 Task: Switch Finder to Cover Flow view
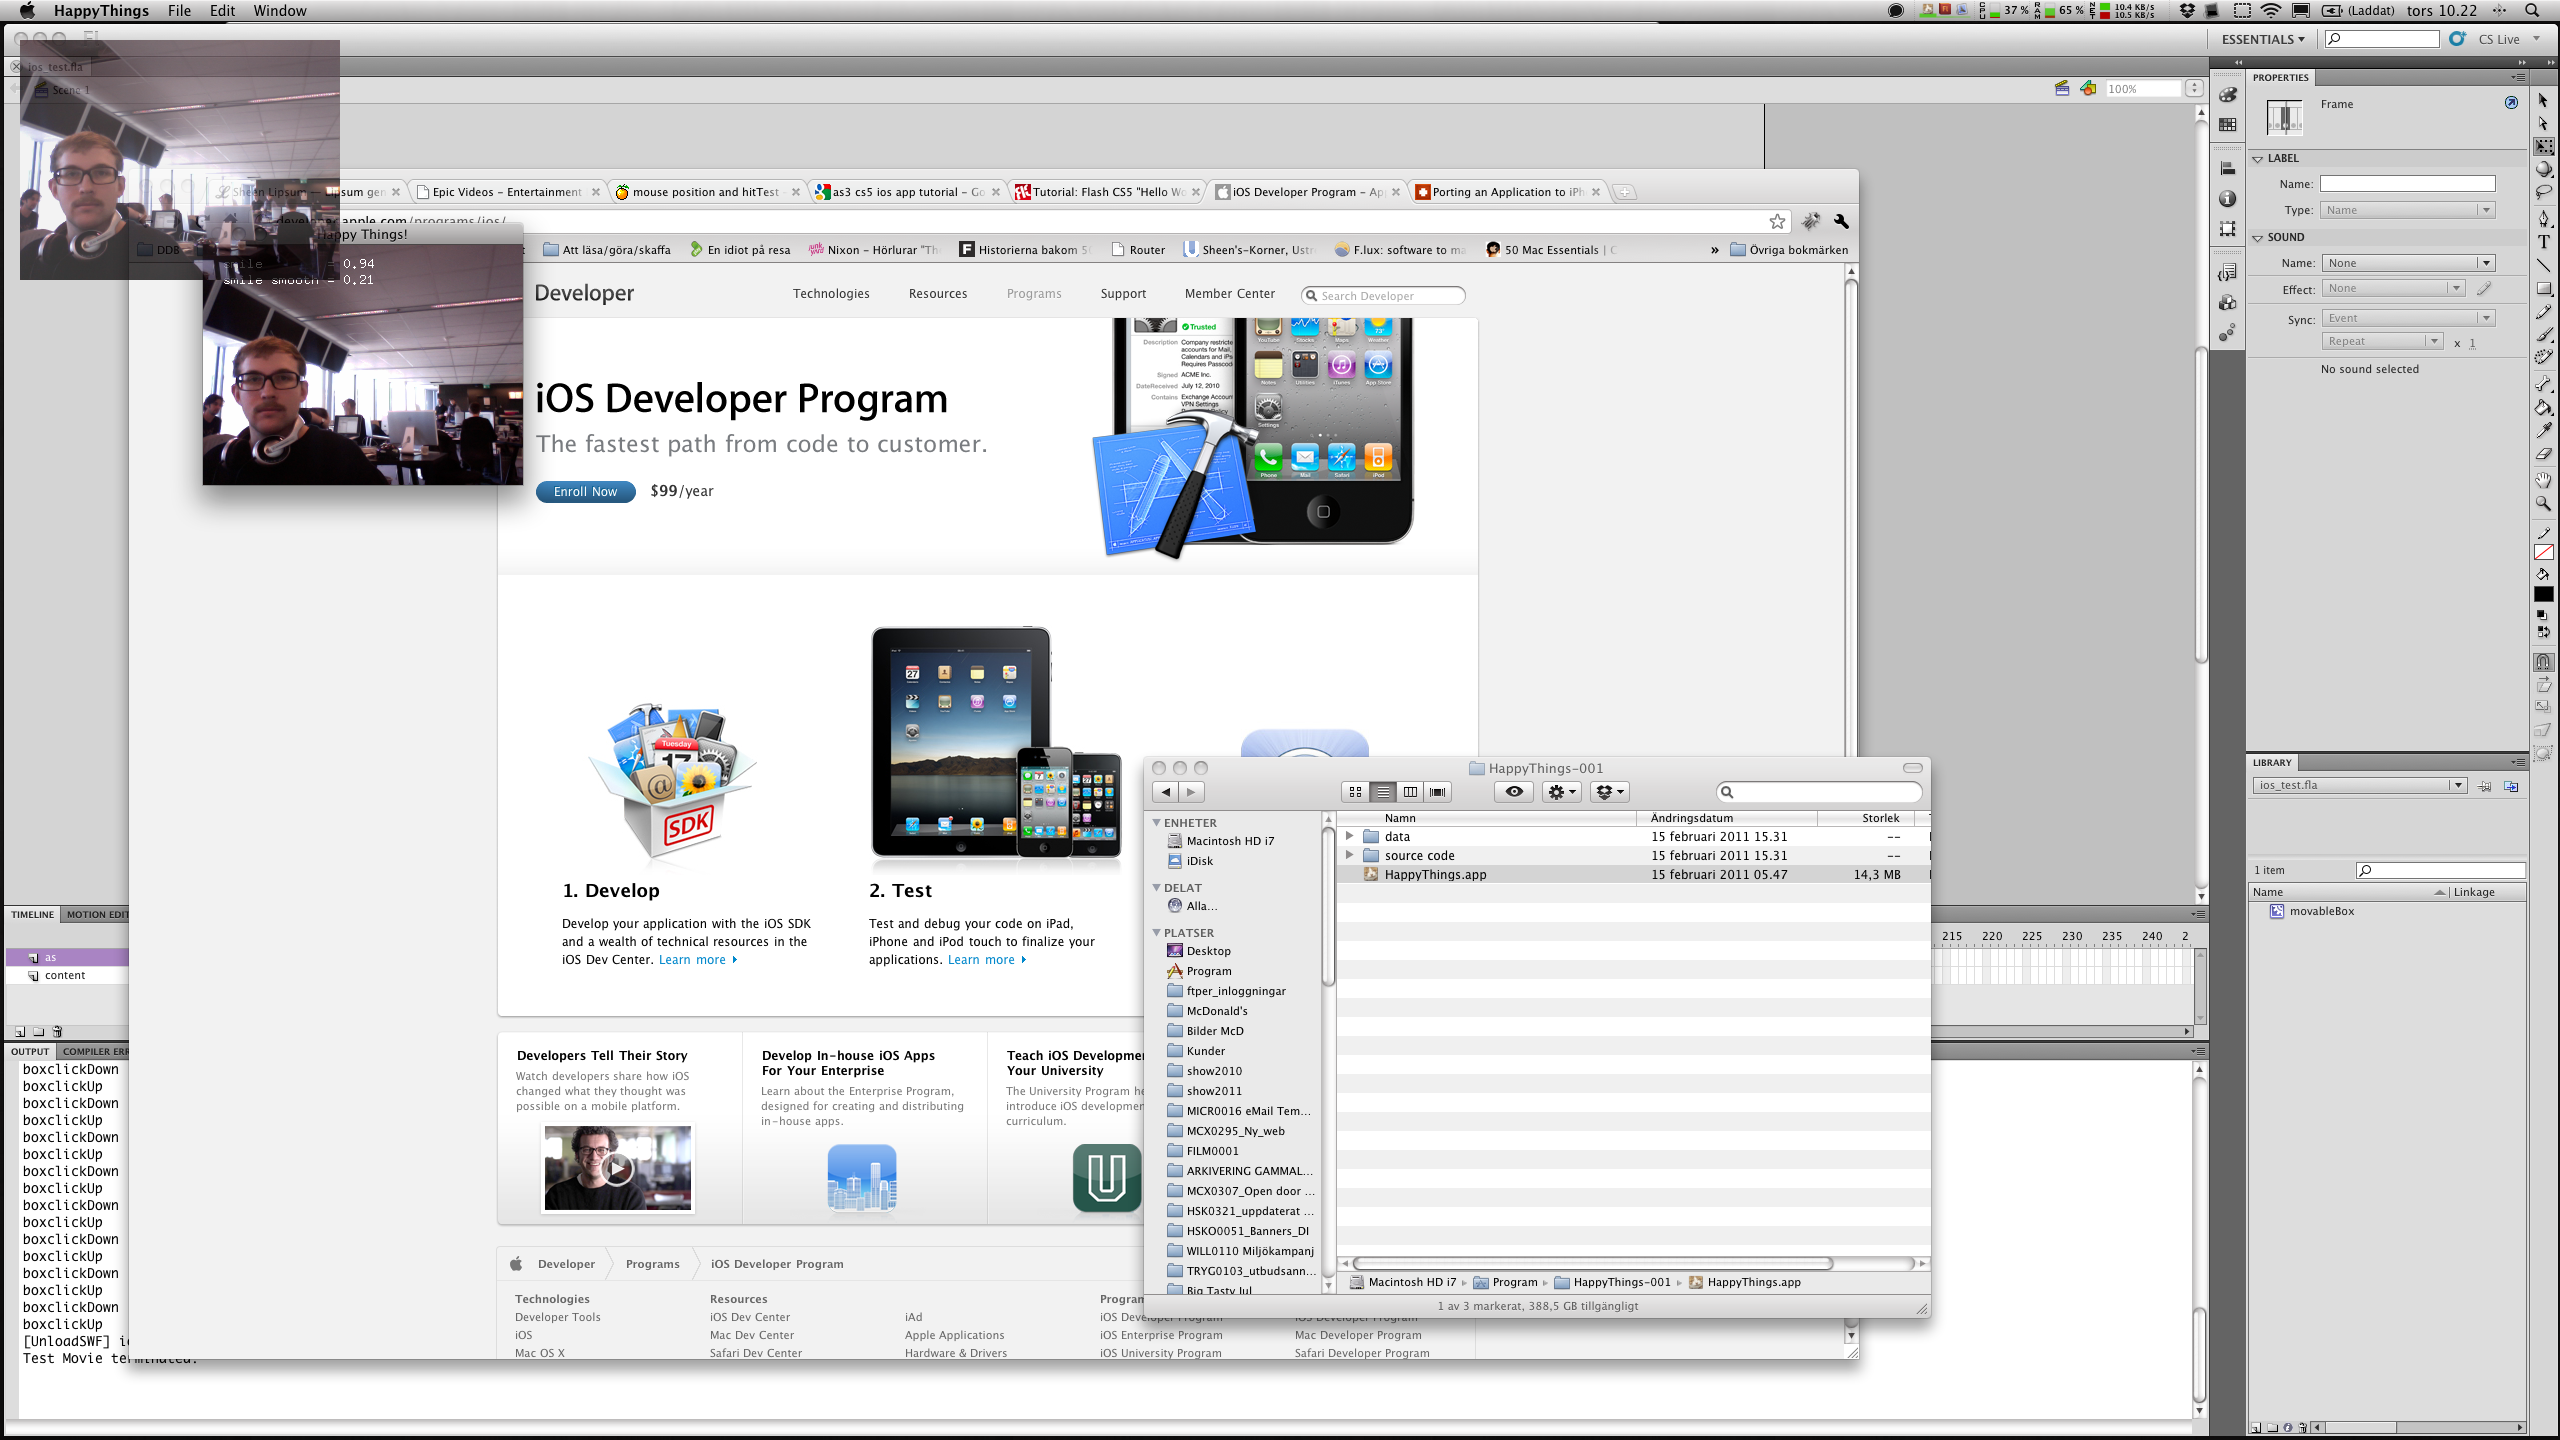point(1438,792)
